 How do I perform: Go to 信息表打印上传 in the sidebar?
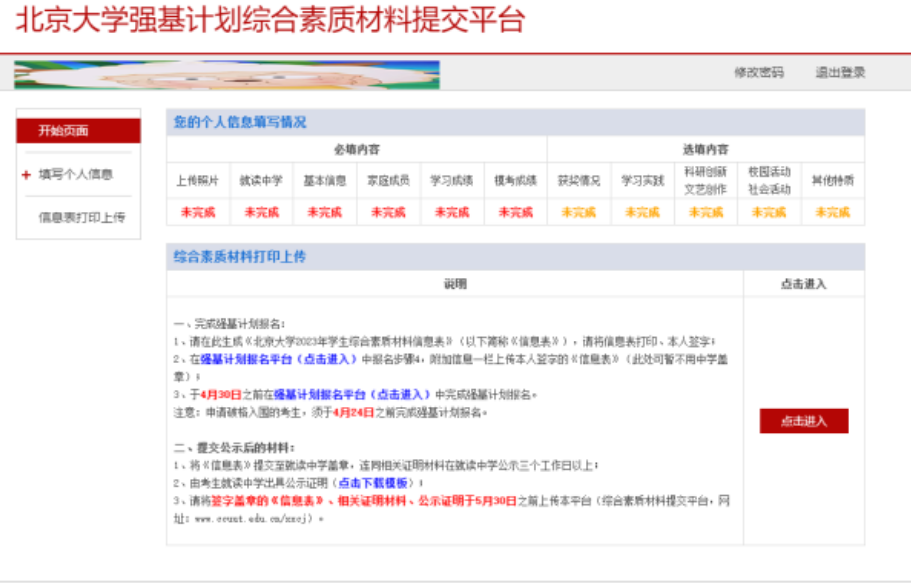82,217
